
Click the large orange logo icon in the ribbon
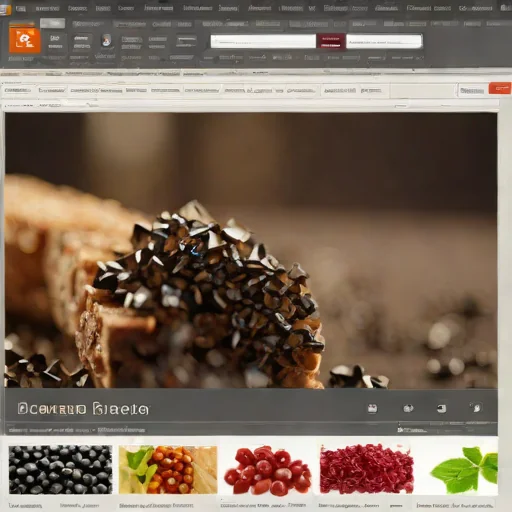[x=25, y=41]
